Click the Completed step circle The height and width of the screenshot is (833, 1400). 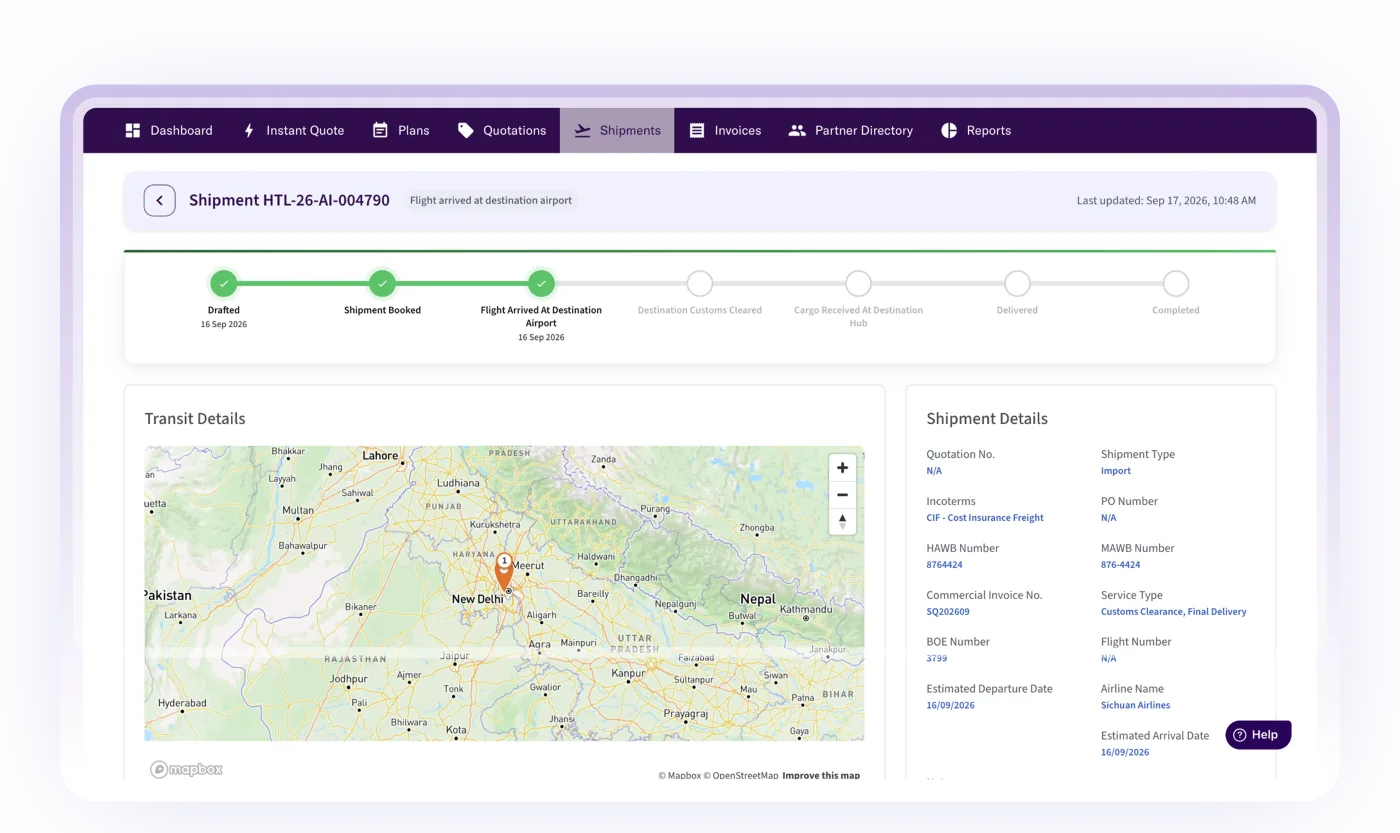click(x=1176, y=284)
